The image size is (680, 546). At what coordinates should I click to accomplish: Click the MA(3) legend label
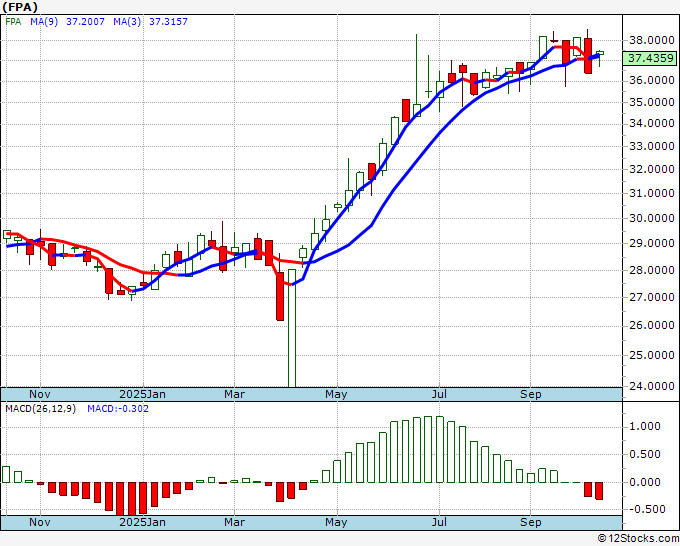(127, 22)
